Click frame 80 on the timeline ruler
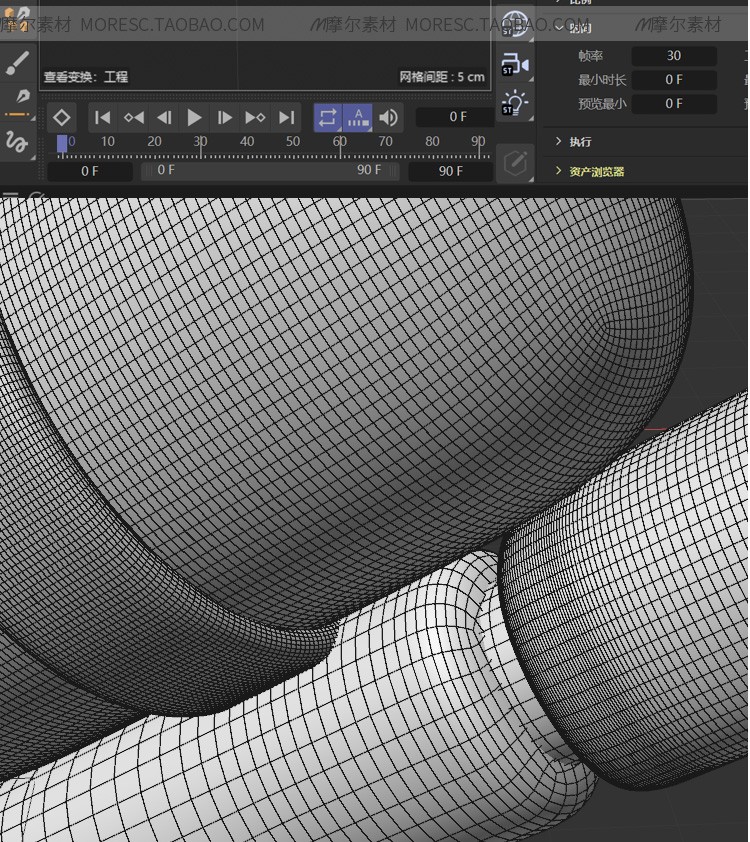Screen dimensions: 750x842 432,142
